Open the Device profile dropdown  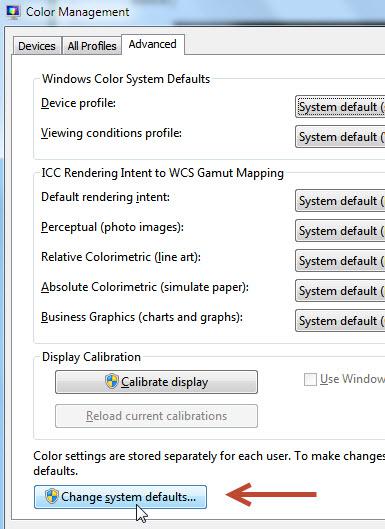point(340,107)
